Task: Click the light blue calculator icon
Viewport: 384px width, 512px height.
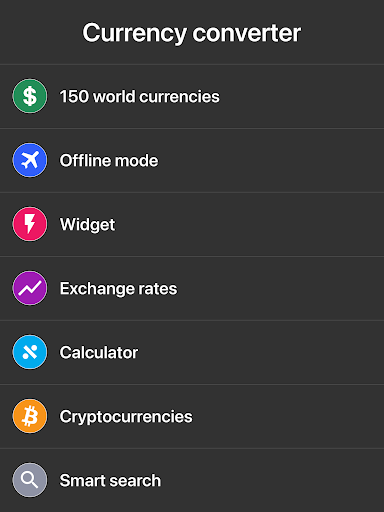Action: [30, 352]
